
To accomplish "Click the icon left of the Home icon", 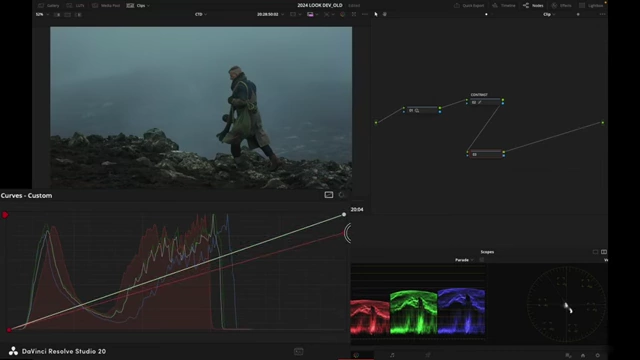I will pos(568,356).
